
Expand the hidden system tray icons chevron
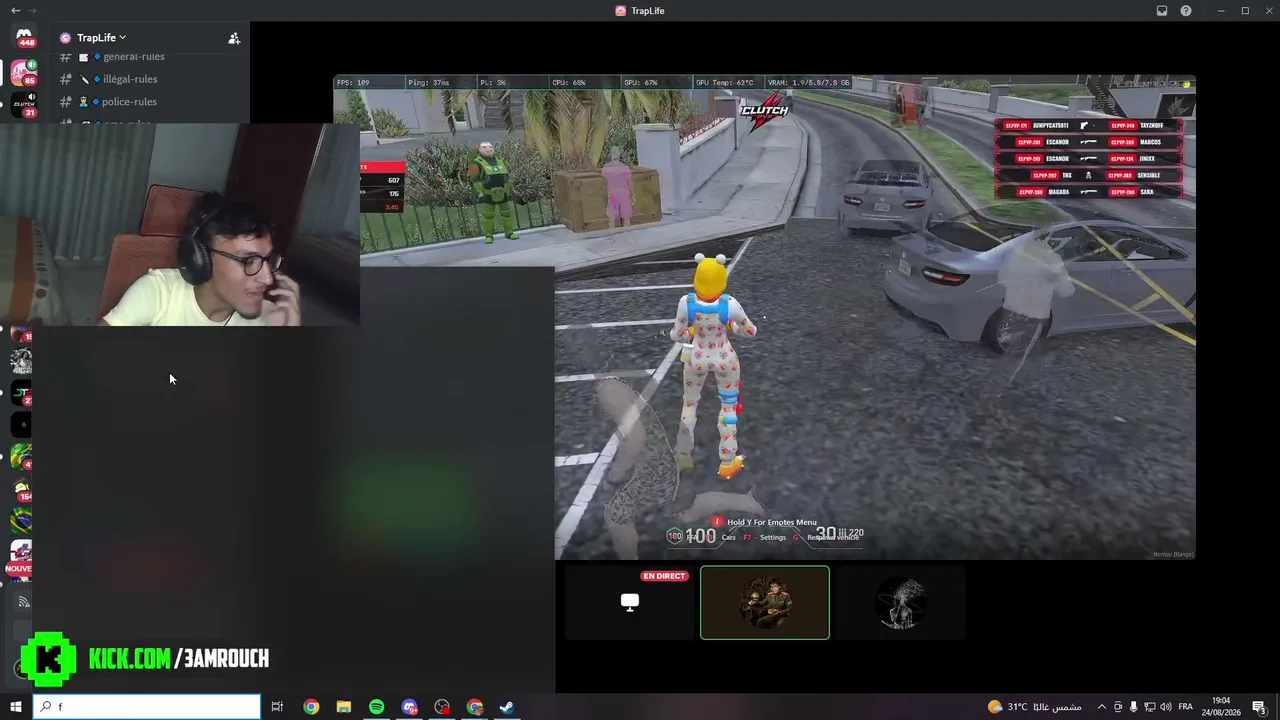click(1102, 707)
